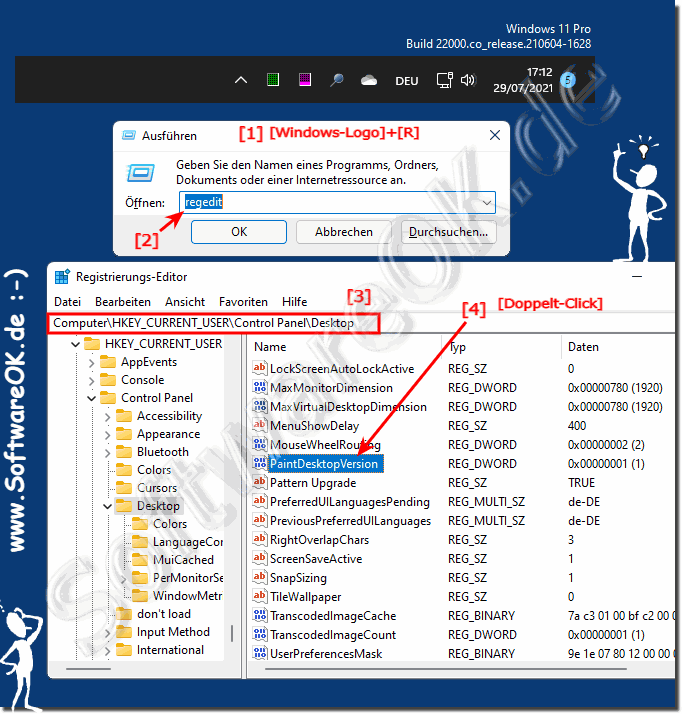Image resolution: width=682 pixels, height=714 pixels.
Task: Select the TranscodedImageCount value
Action: click(x=333, y=635)
